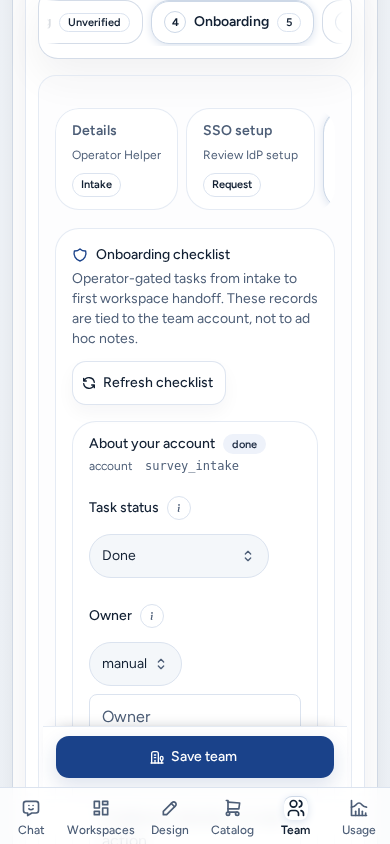
Task: Click the Owner text field
Action: [195, 711]
